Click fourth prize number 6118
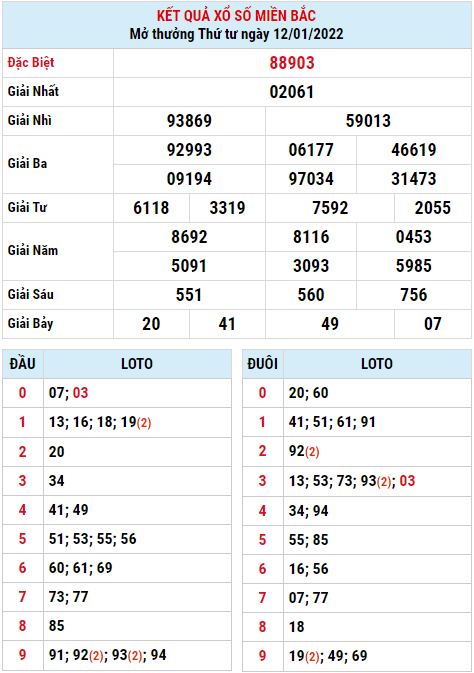 point(151,208)
